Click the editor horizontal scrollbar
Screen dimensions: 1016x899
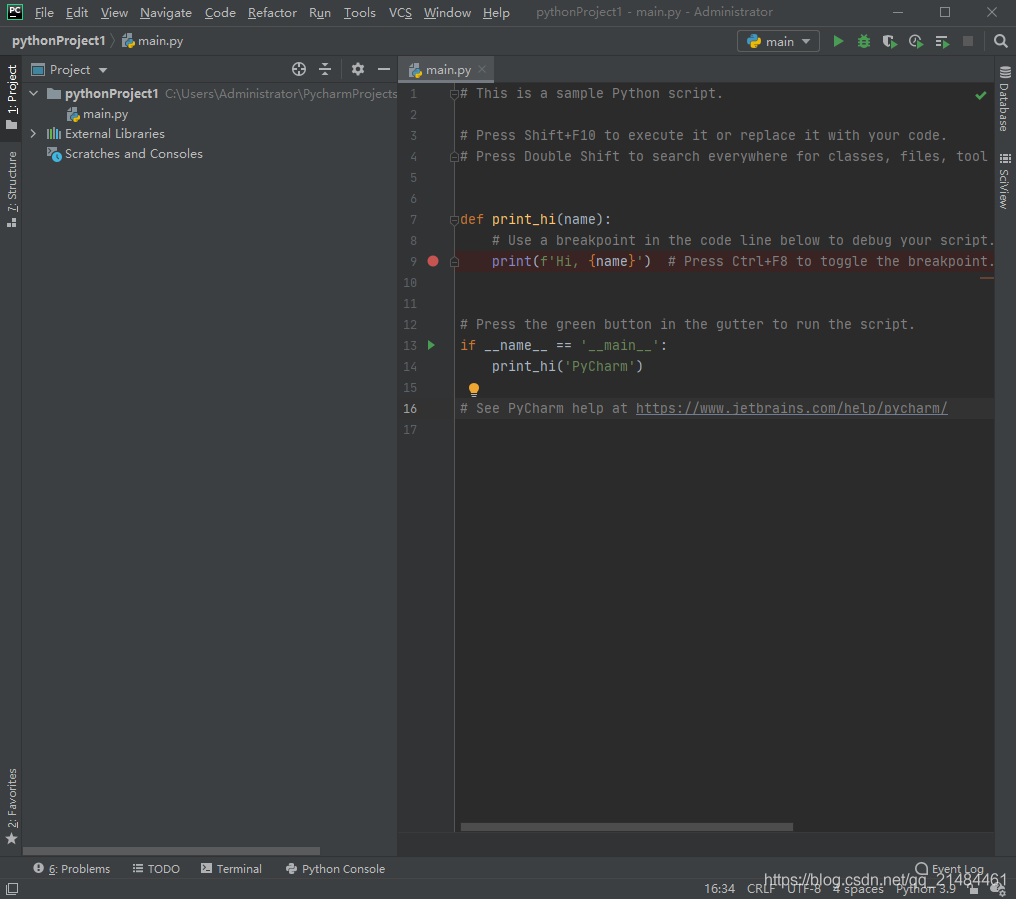tap(627, 827)
